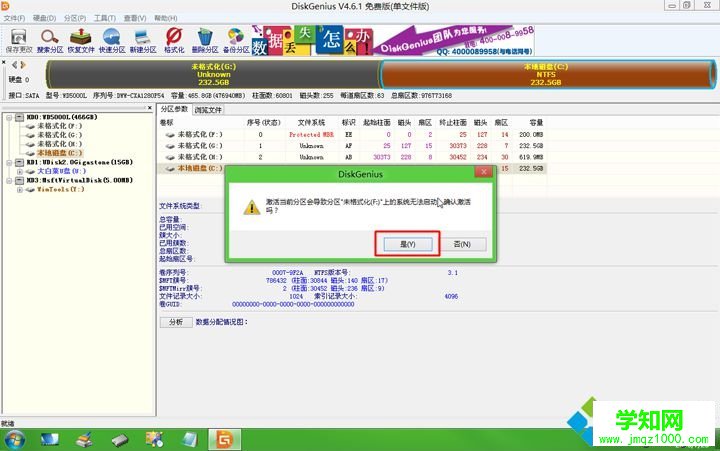Click 未格式化(G:) row in partition table
720x451 pixels.
point(353,146)
